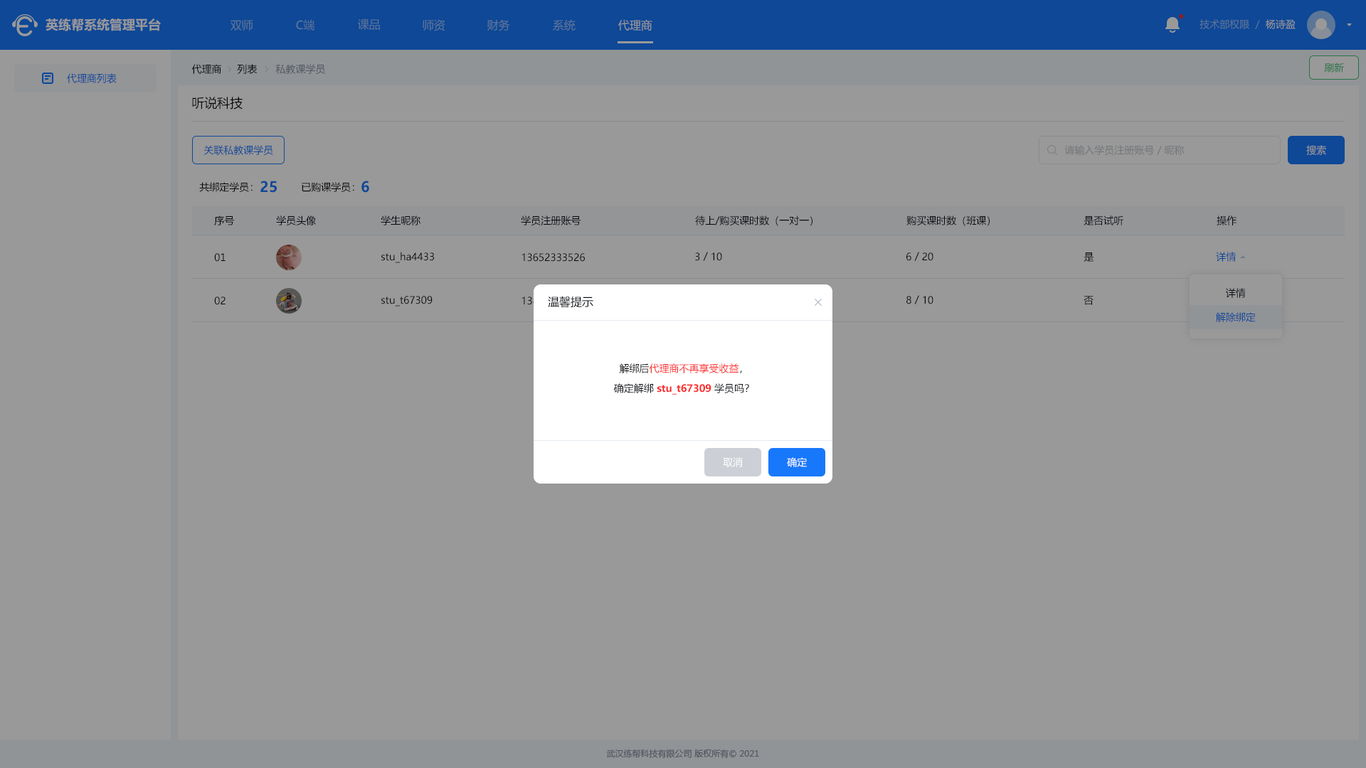Open the notification bell
The width and height of the screenshot is (1366, 768).
pyautogui.click(x=1172, y=25)
